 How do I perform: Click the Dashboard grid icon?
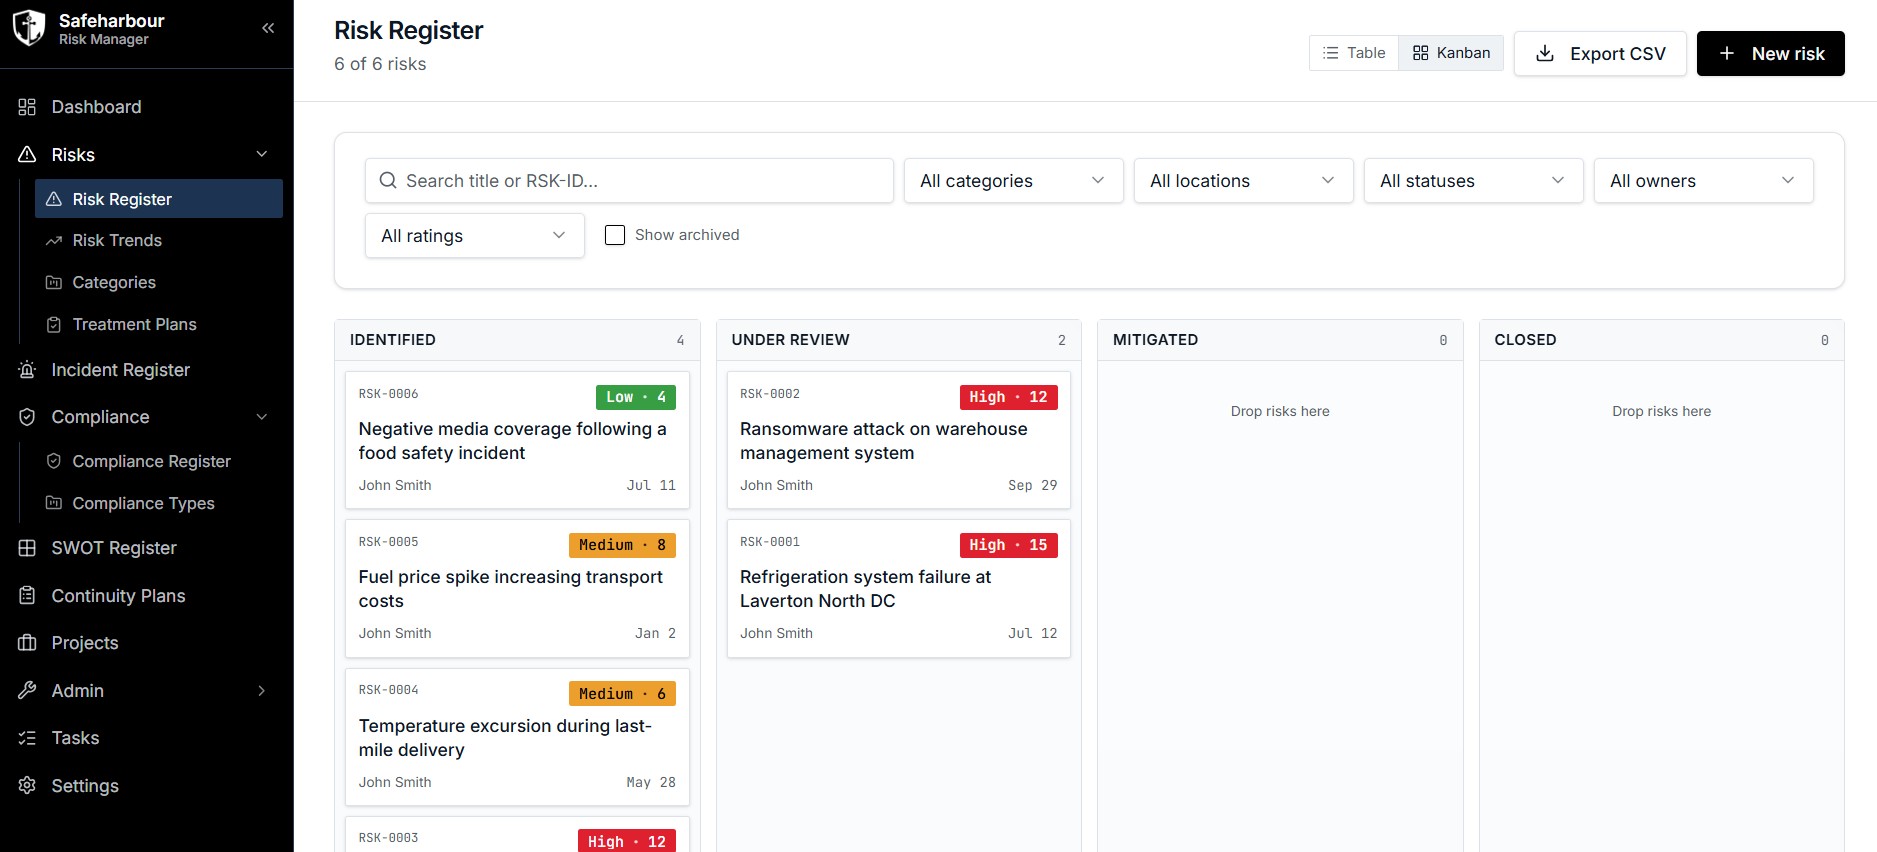pos(27,107)
